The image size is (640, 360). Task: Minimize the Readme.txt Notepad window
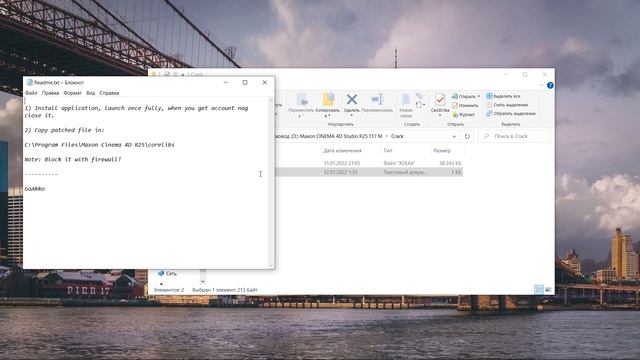pos(226,82)
